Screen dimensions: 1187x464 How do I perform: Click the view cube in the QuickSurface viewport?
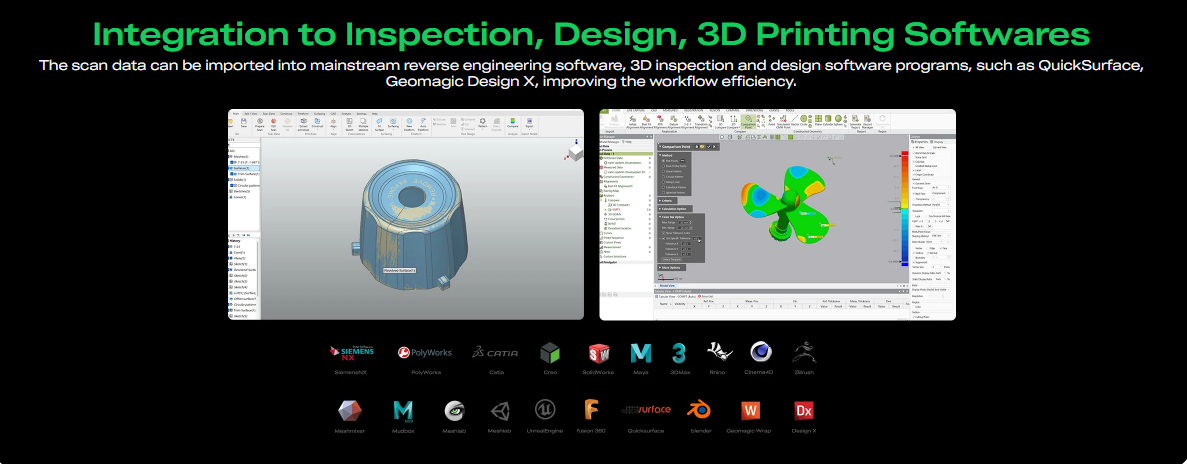coord(574,154)
